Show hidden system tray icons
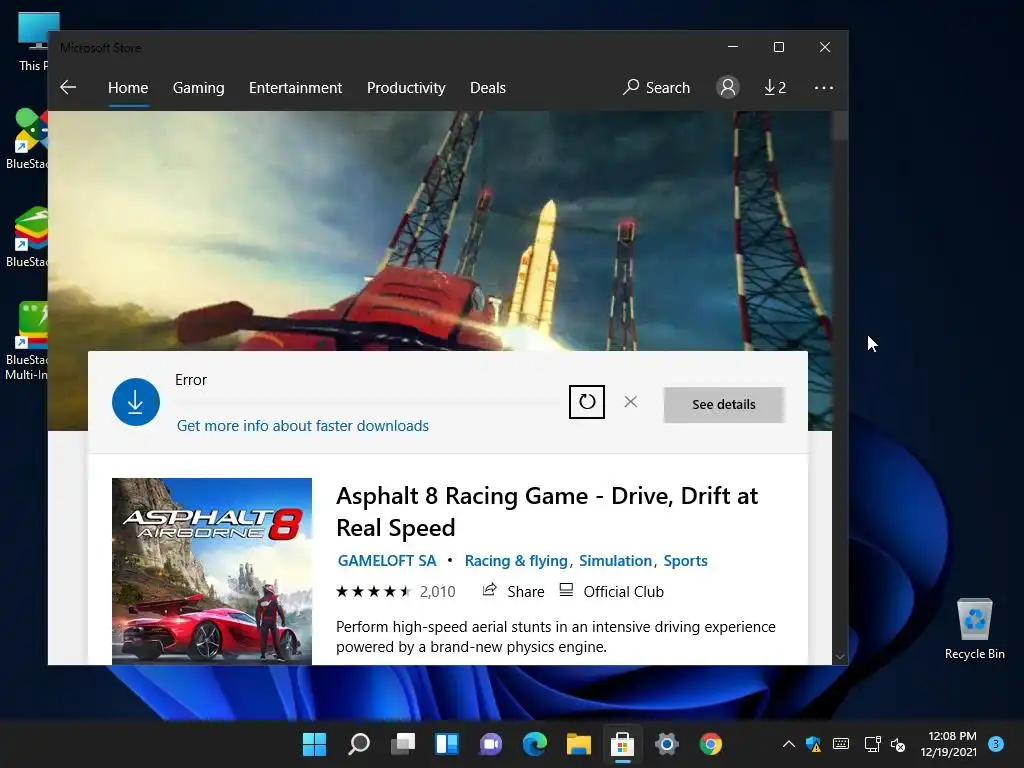 [x=789, y=744]
